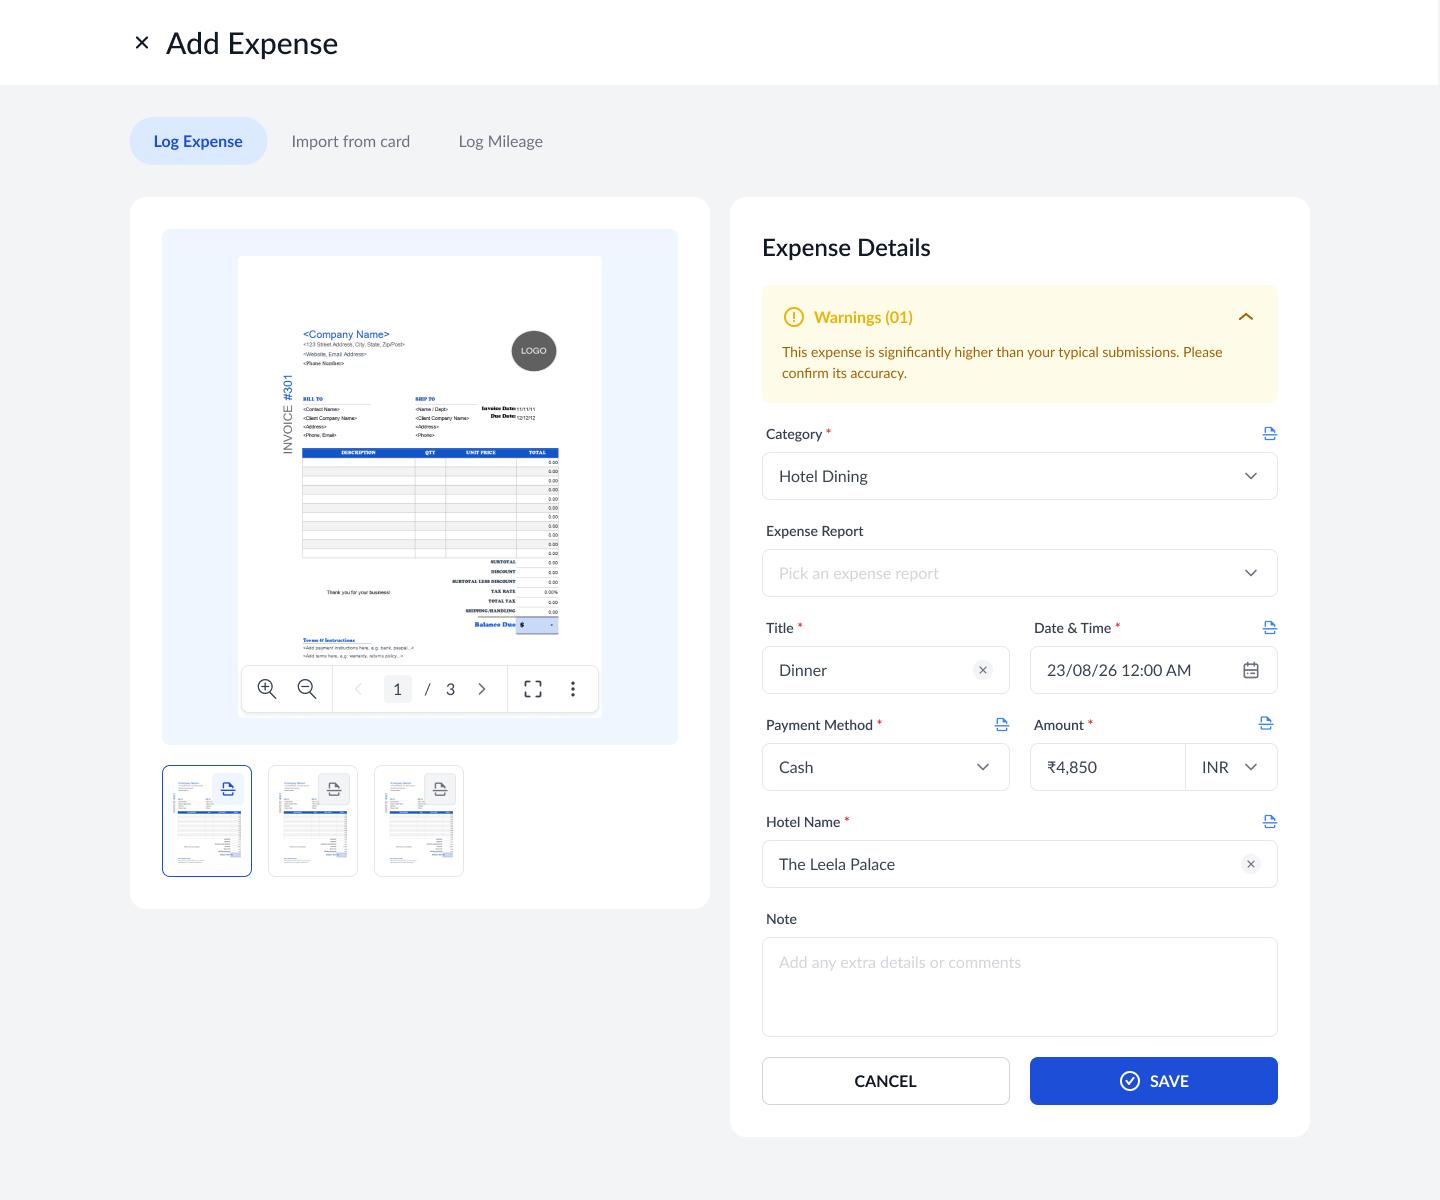
Task: Open the receipt viewer more options menu
Action: click(573, 689)
